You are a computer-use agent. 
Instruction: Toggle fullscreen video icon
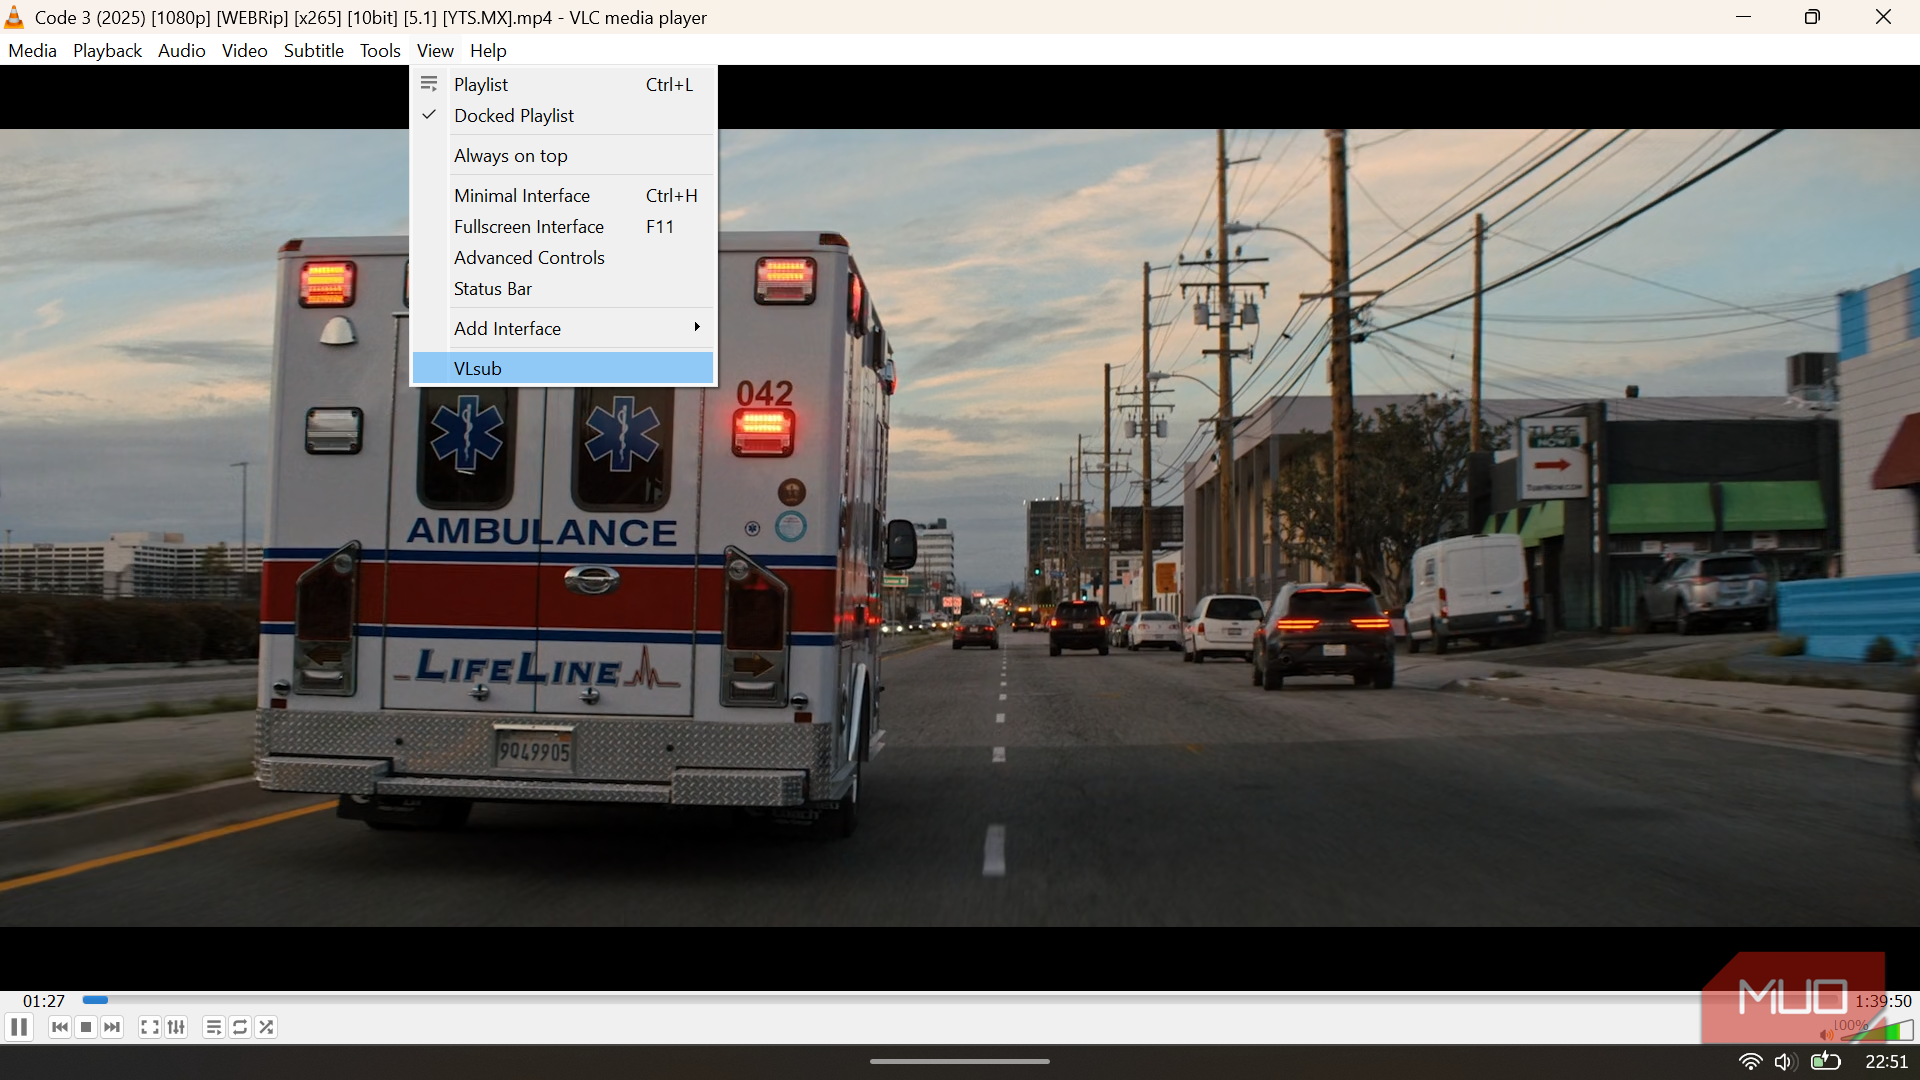click(x=149, y=1027)
